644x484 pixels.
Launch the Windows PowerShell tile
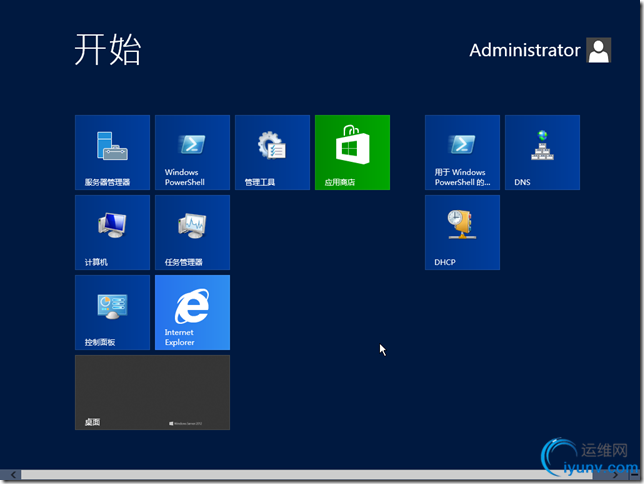pyautogui.click(x=192, y=152)
